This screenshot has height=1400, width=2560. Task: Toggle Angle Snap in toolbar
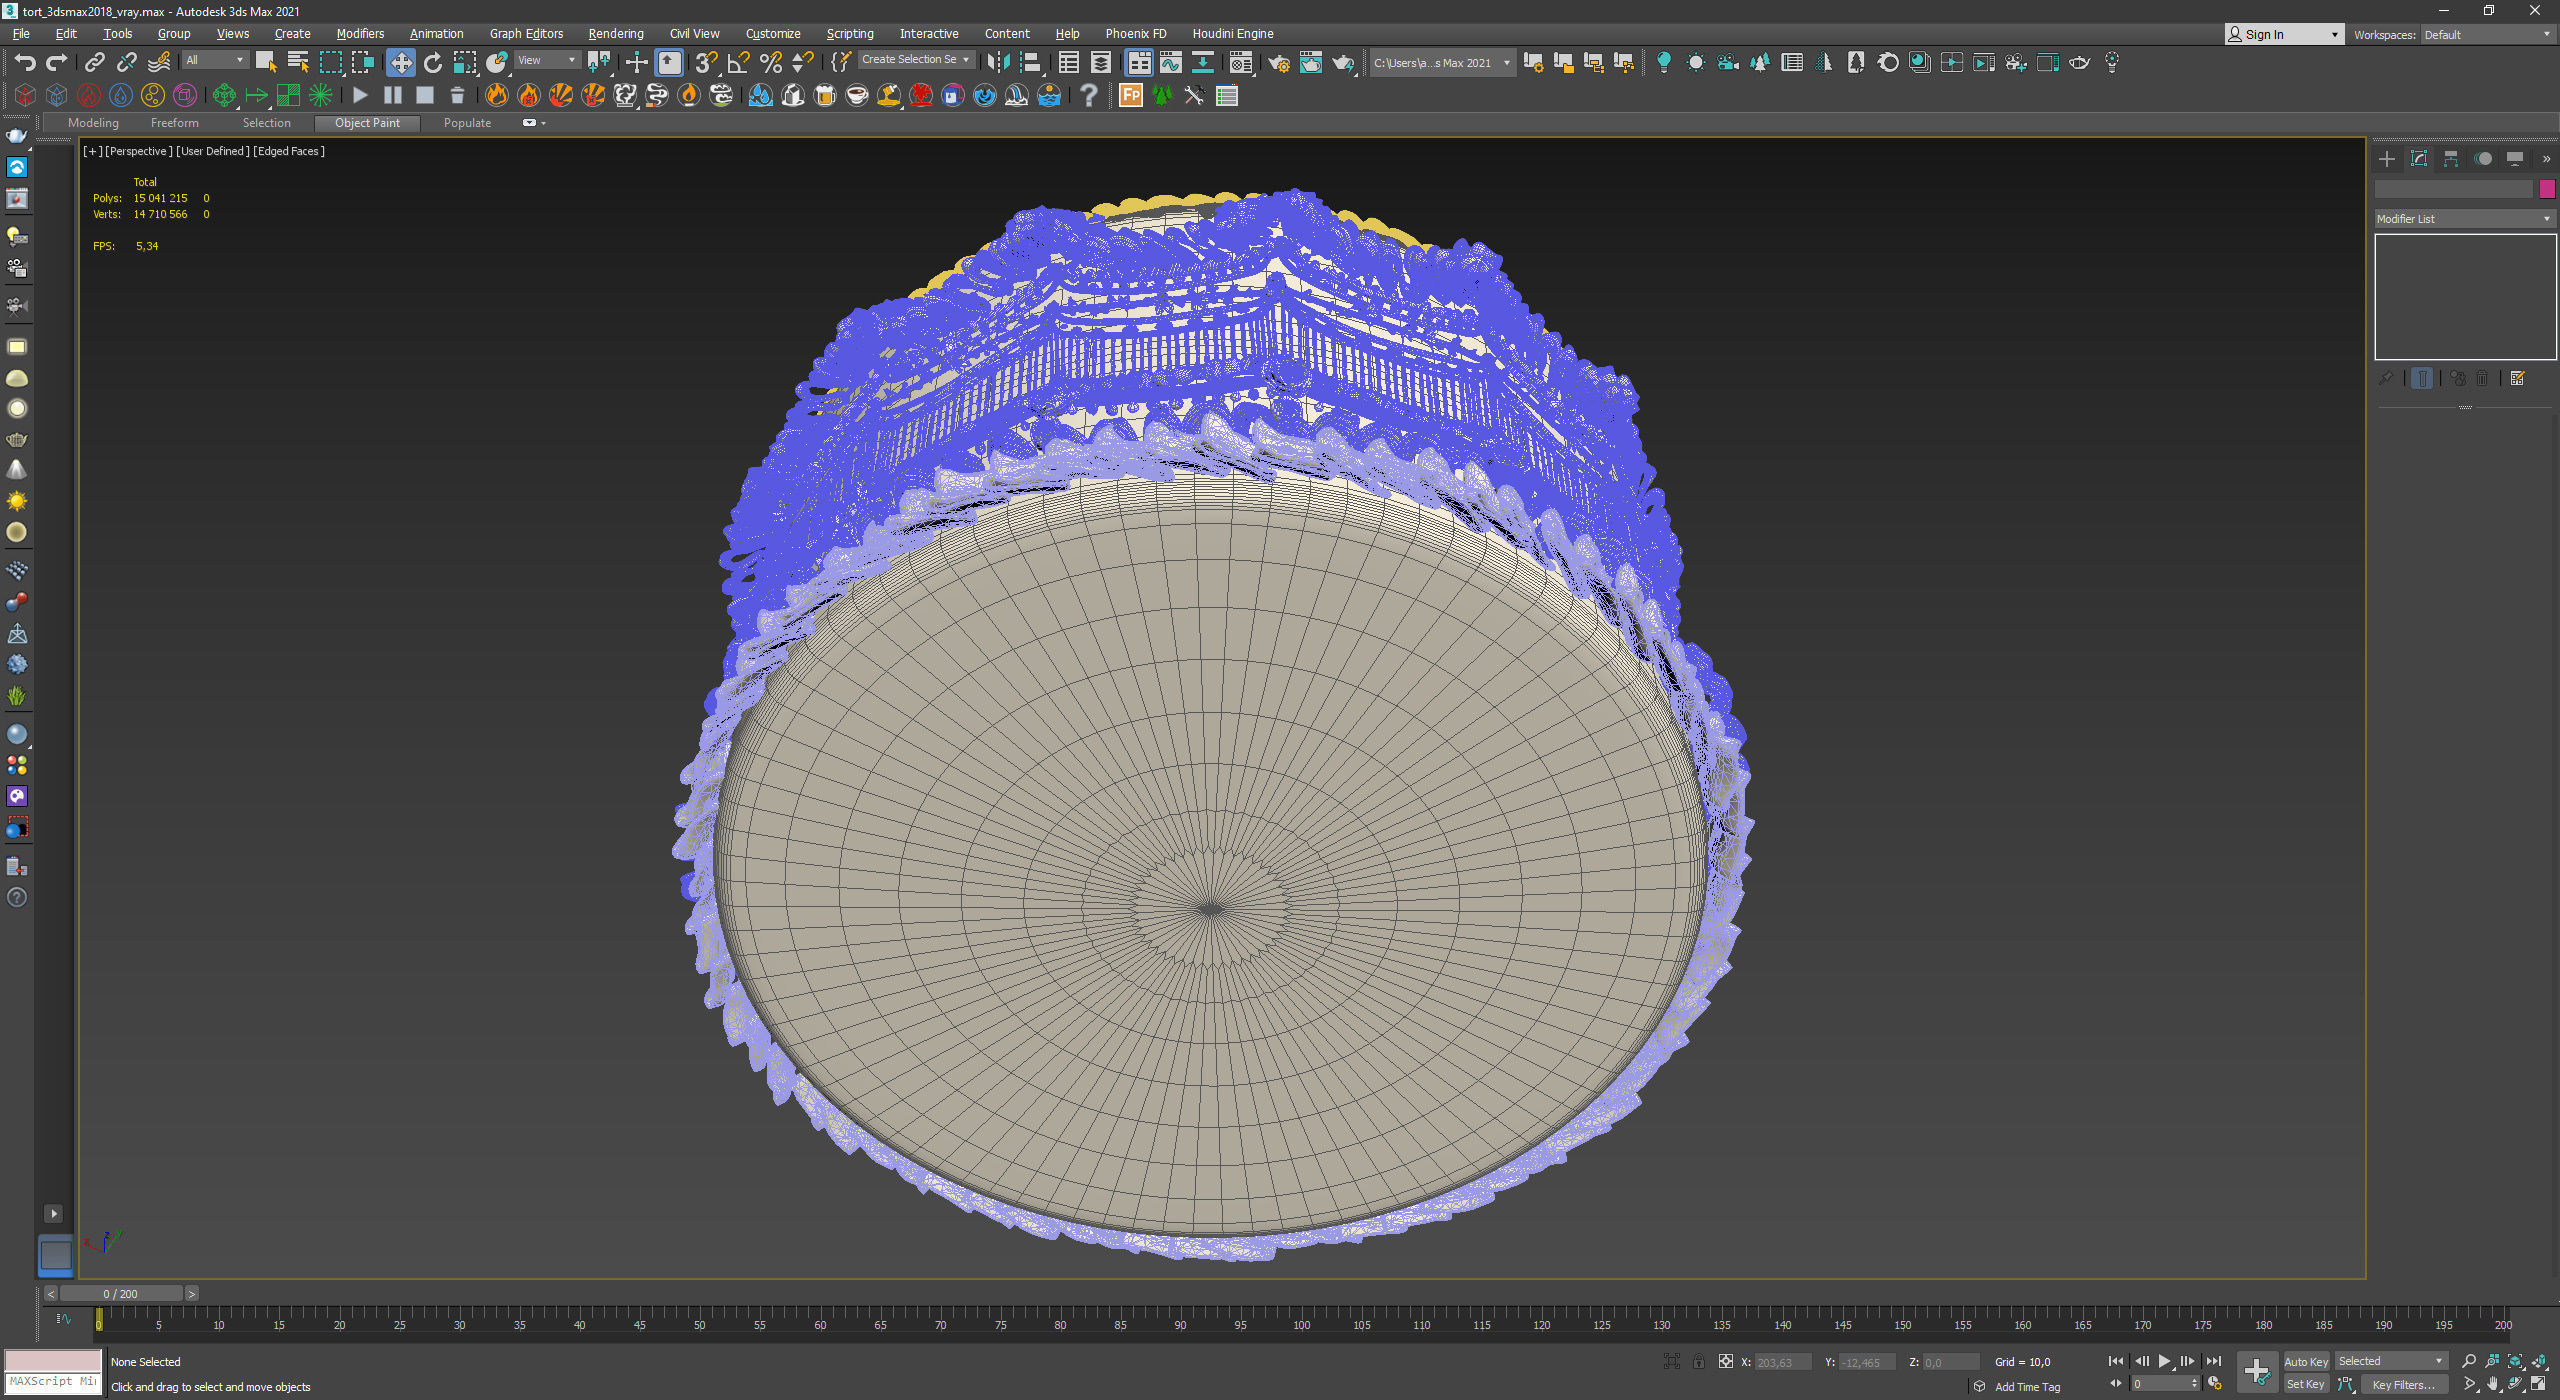point(738,63)
